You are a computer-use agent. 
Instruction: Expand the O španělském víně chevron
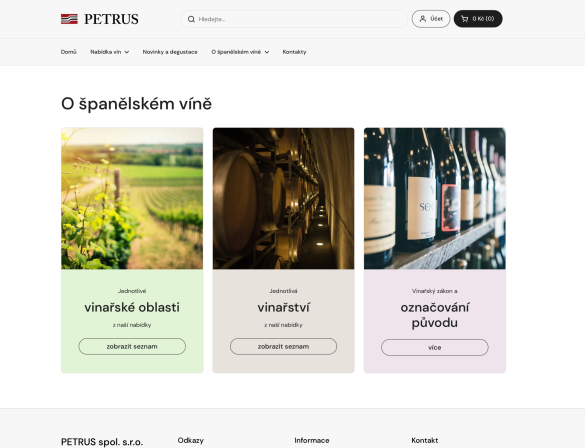point(267,52)
